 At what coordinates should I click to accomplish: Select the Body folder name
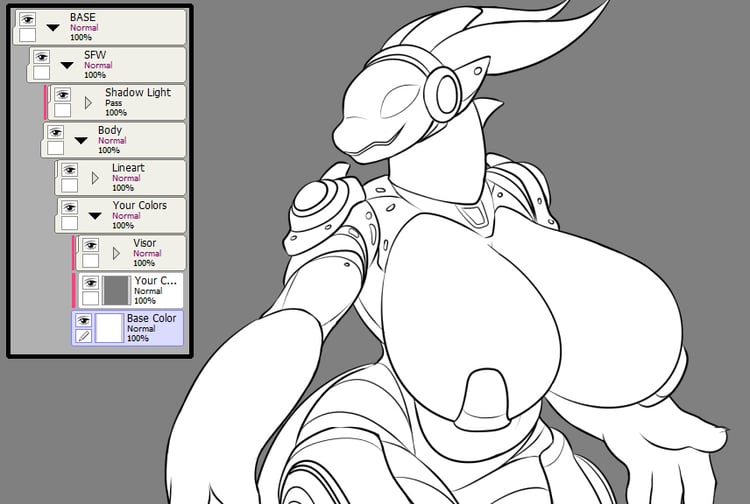click(x=110, y=130)
